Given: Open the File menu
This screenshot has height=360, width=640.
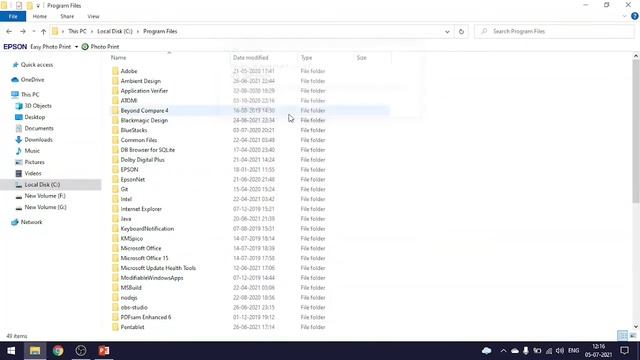Looking at the screenshot, I should pyautogui.click(x=13, y=16).
